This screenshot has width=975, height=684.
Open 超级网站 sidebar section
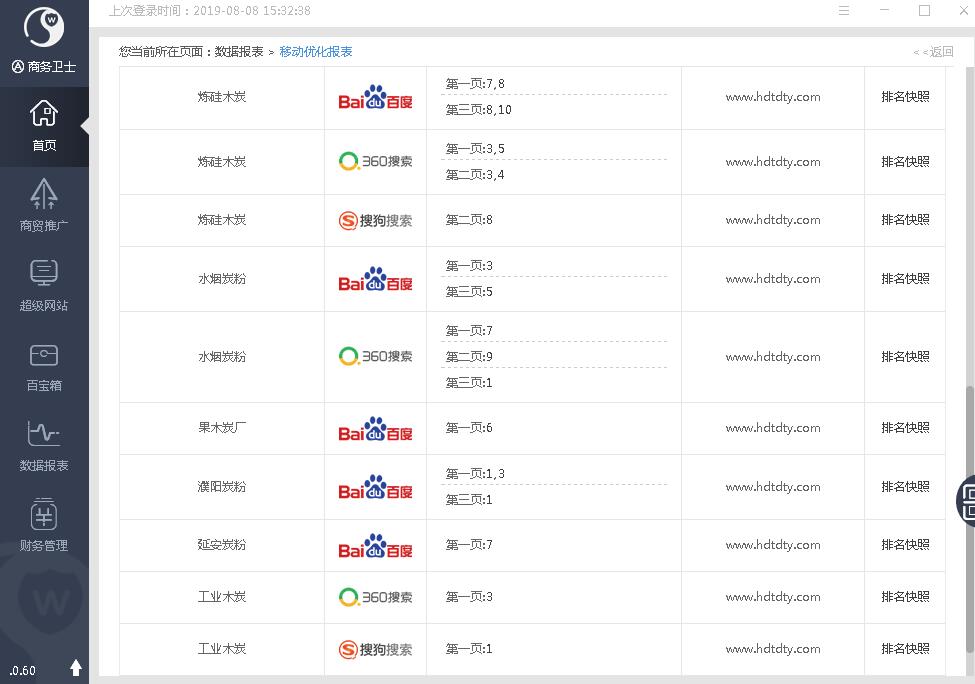click(44, 285)
